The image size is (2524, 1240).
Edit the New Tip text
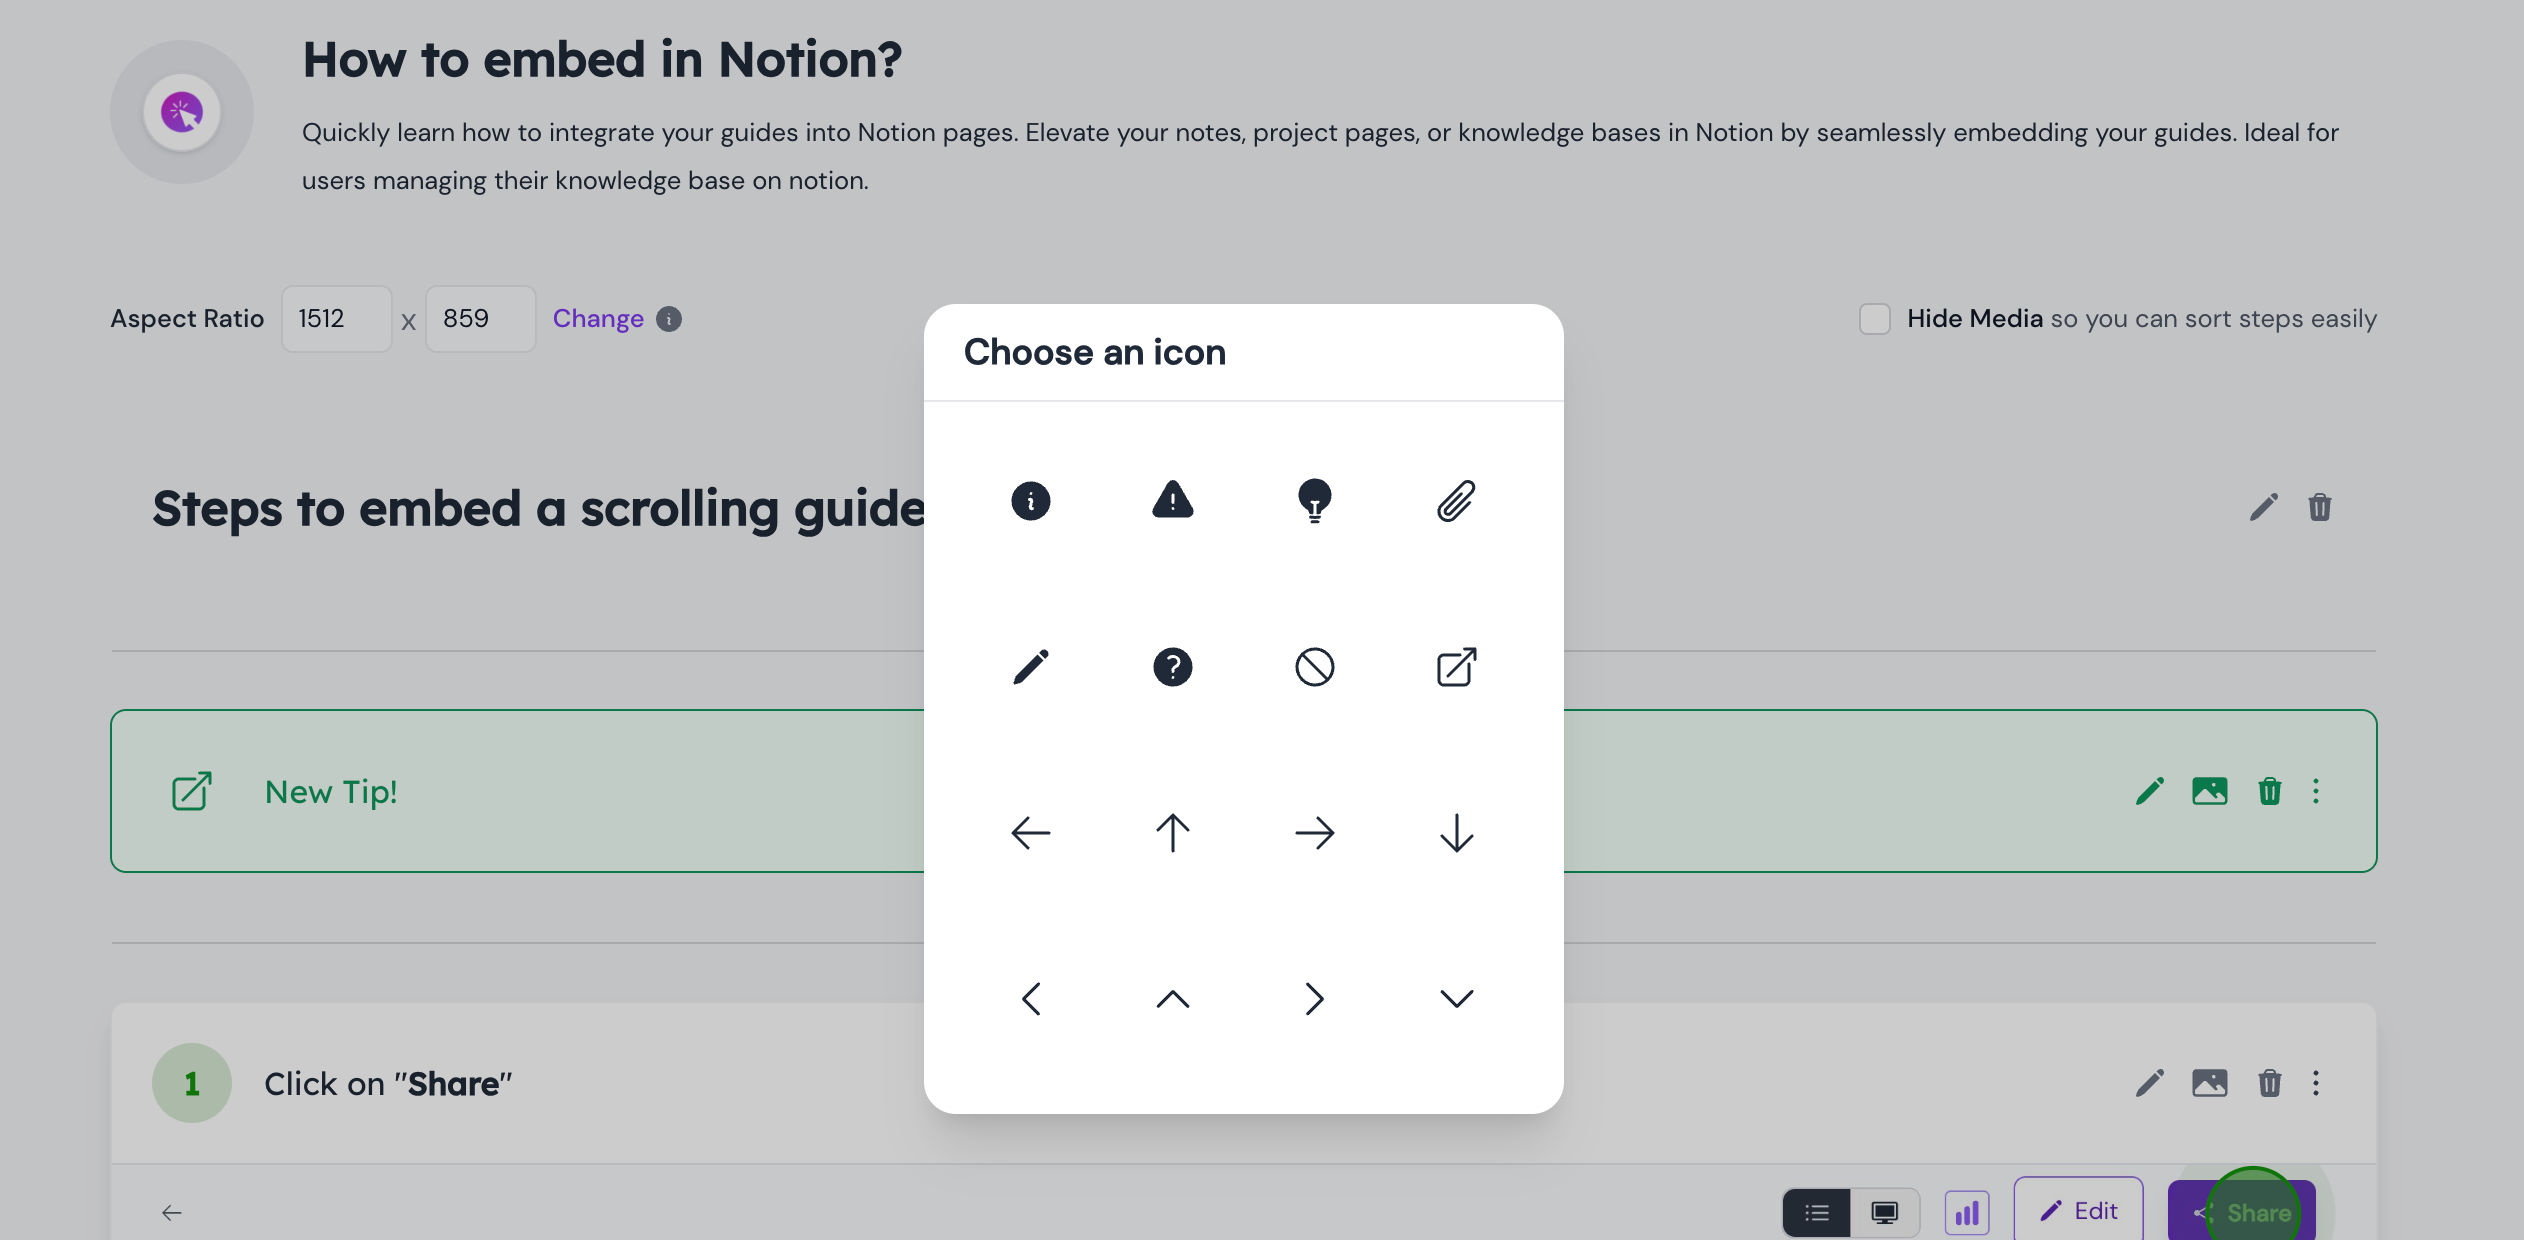2150,791
